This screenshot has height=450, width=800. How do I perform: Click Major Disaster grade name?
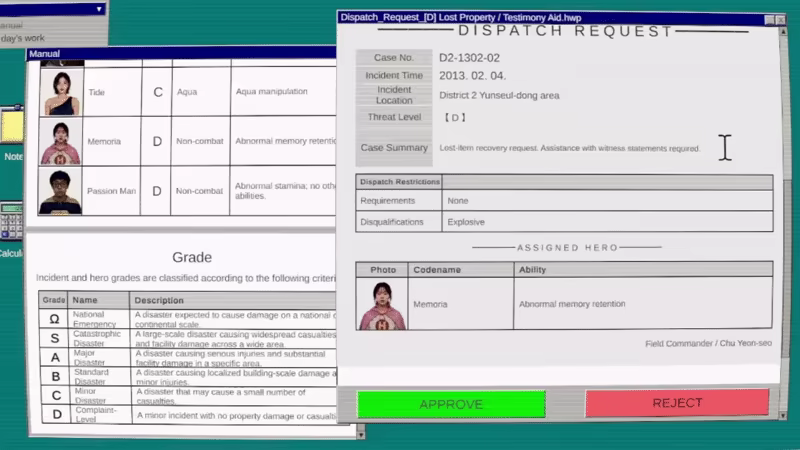pos(89,358)
